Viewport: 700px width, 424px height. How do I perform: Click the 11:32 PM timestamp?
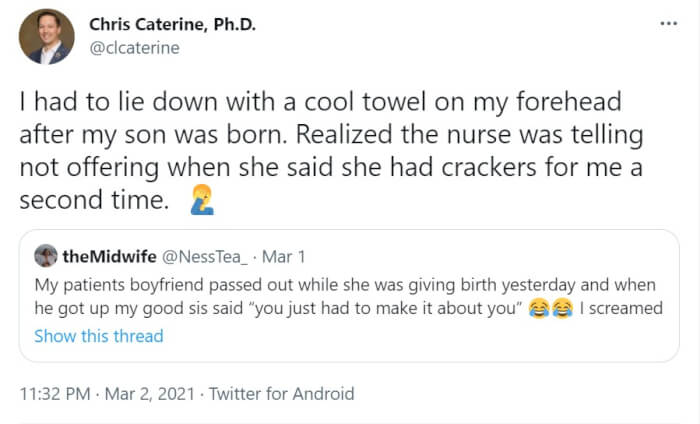pyautogui.click(x=55, y=393)
